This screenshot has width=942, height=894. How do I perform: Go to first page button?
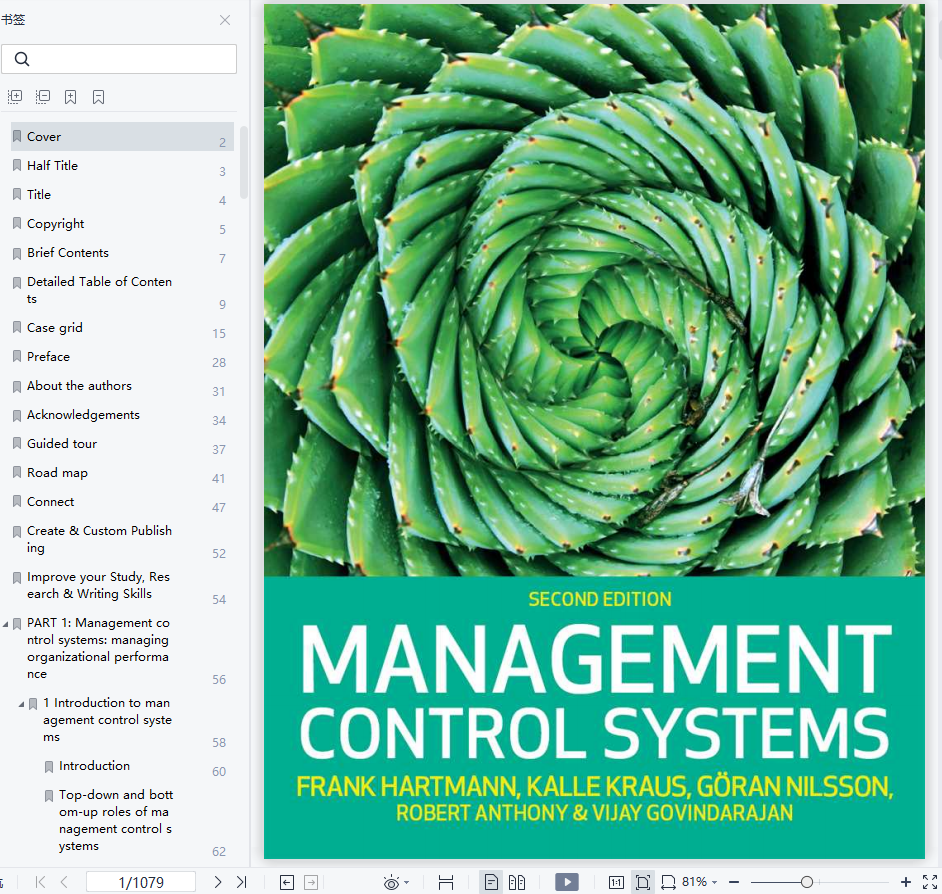[40, 882]
